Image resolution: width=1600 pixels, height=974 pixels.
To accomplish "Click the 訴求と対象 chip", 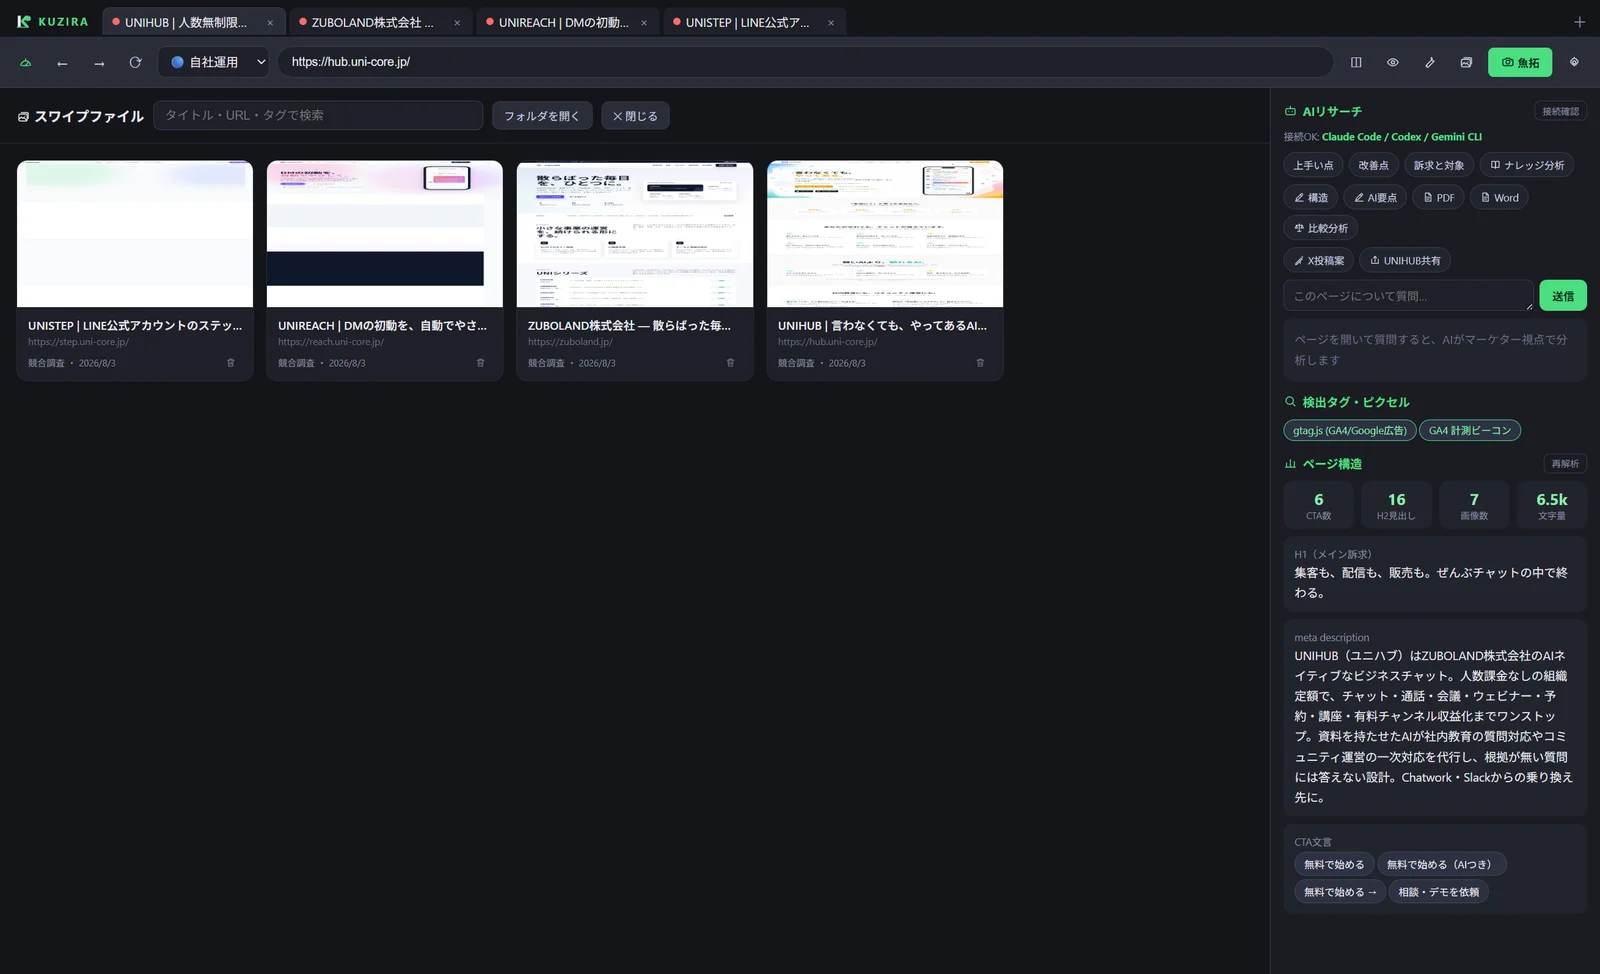I will click(x=1439, y=165).
